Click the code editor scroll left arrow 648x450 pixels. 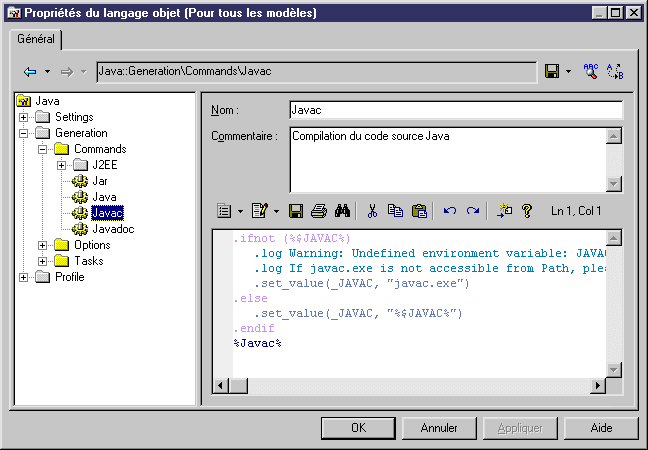[x=220, y=386]
